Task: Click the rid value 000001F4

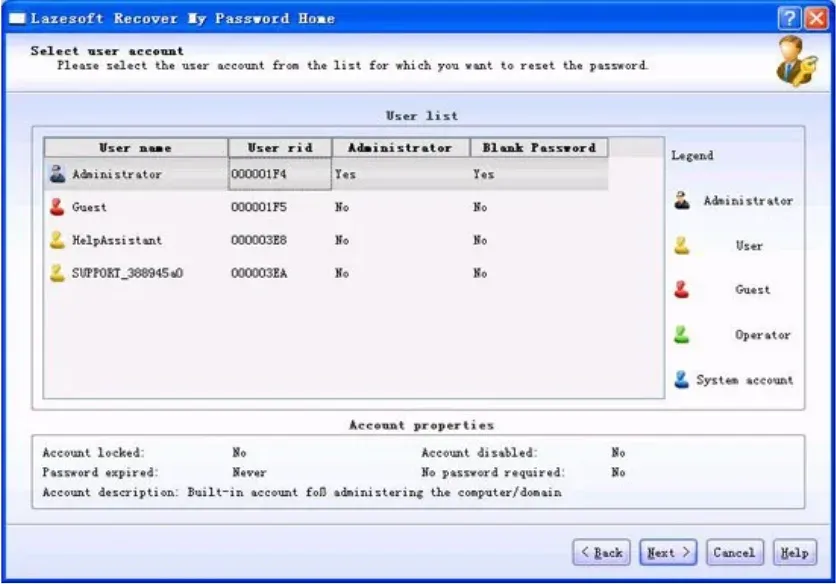Action: 259,174
